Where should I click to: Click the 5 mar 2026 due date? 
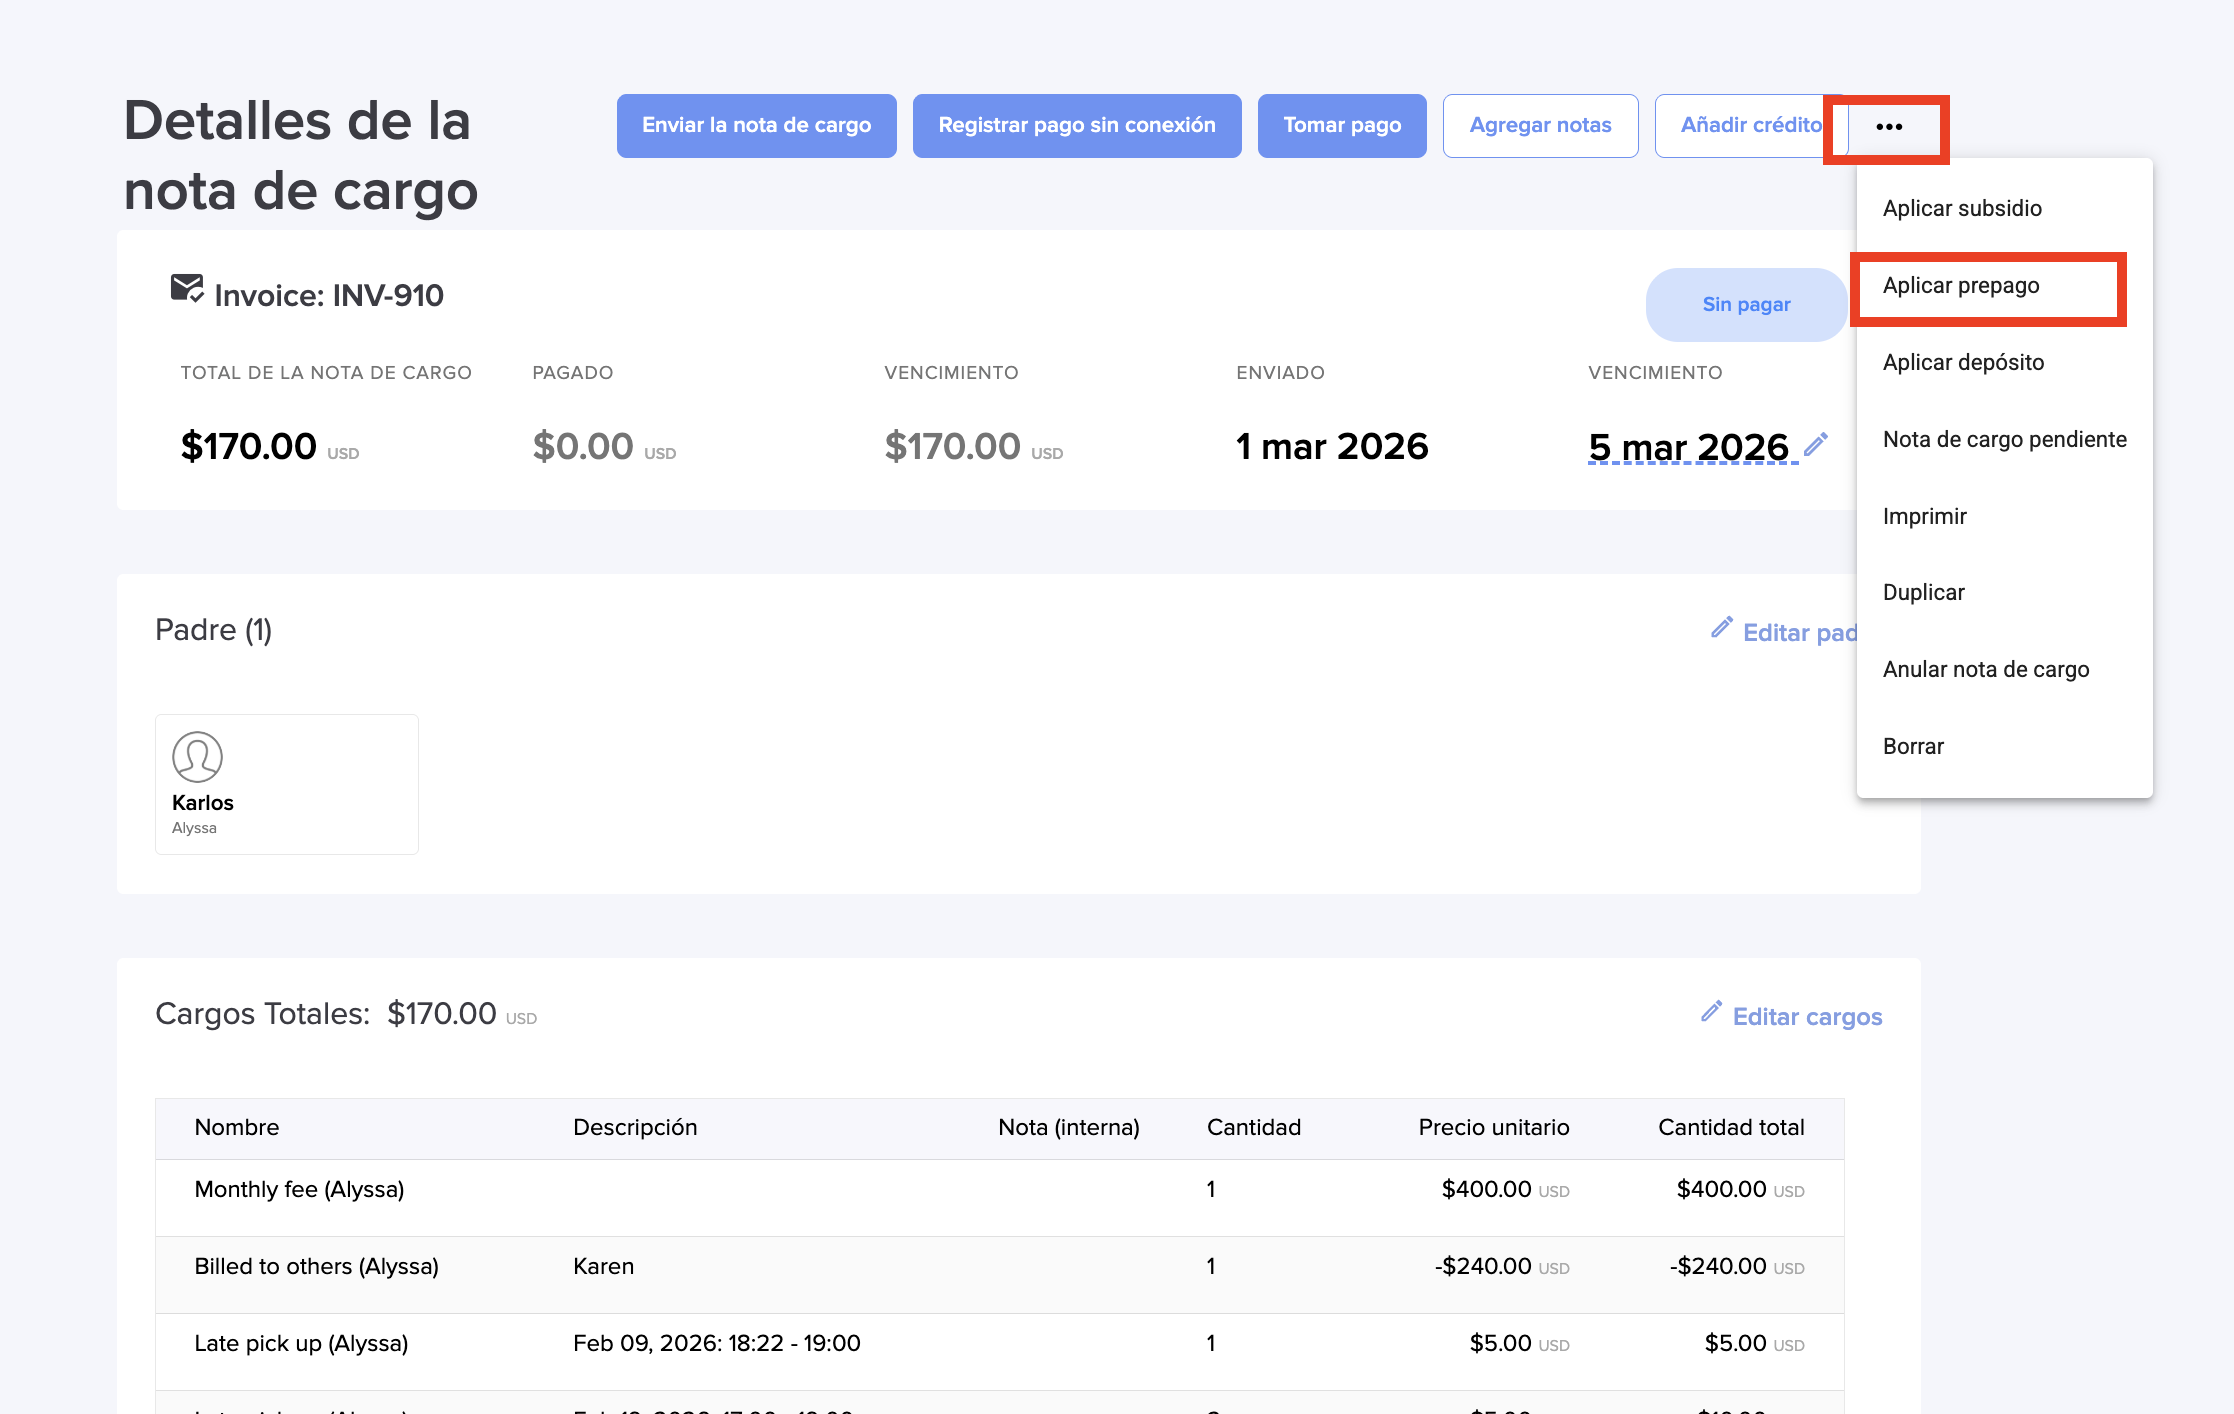coord(1688,447)
